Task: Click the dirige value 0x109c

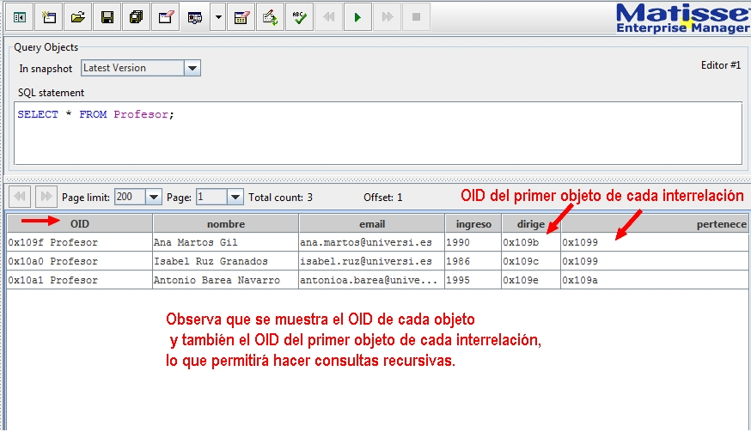Action: (531, 261)
